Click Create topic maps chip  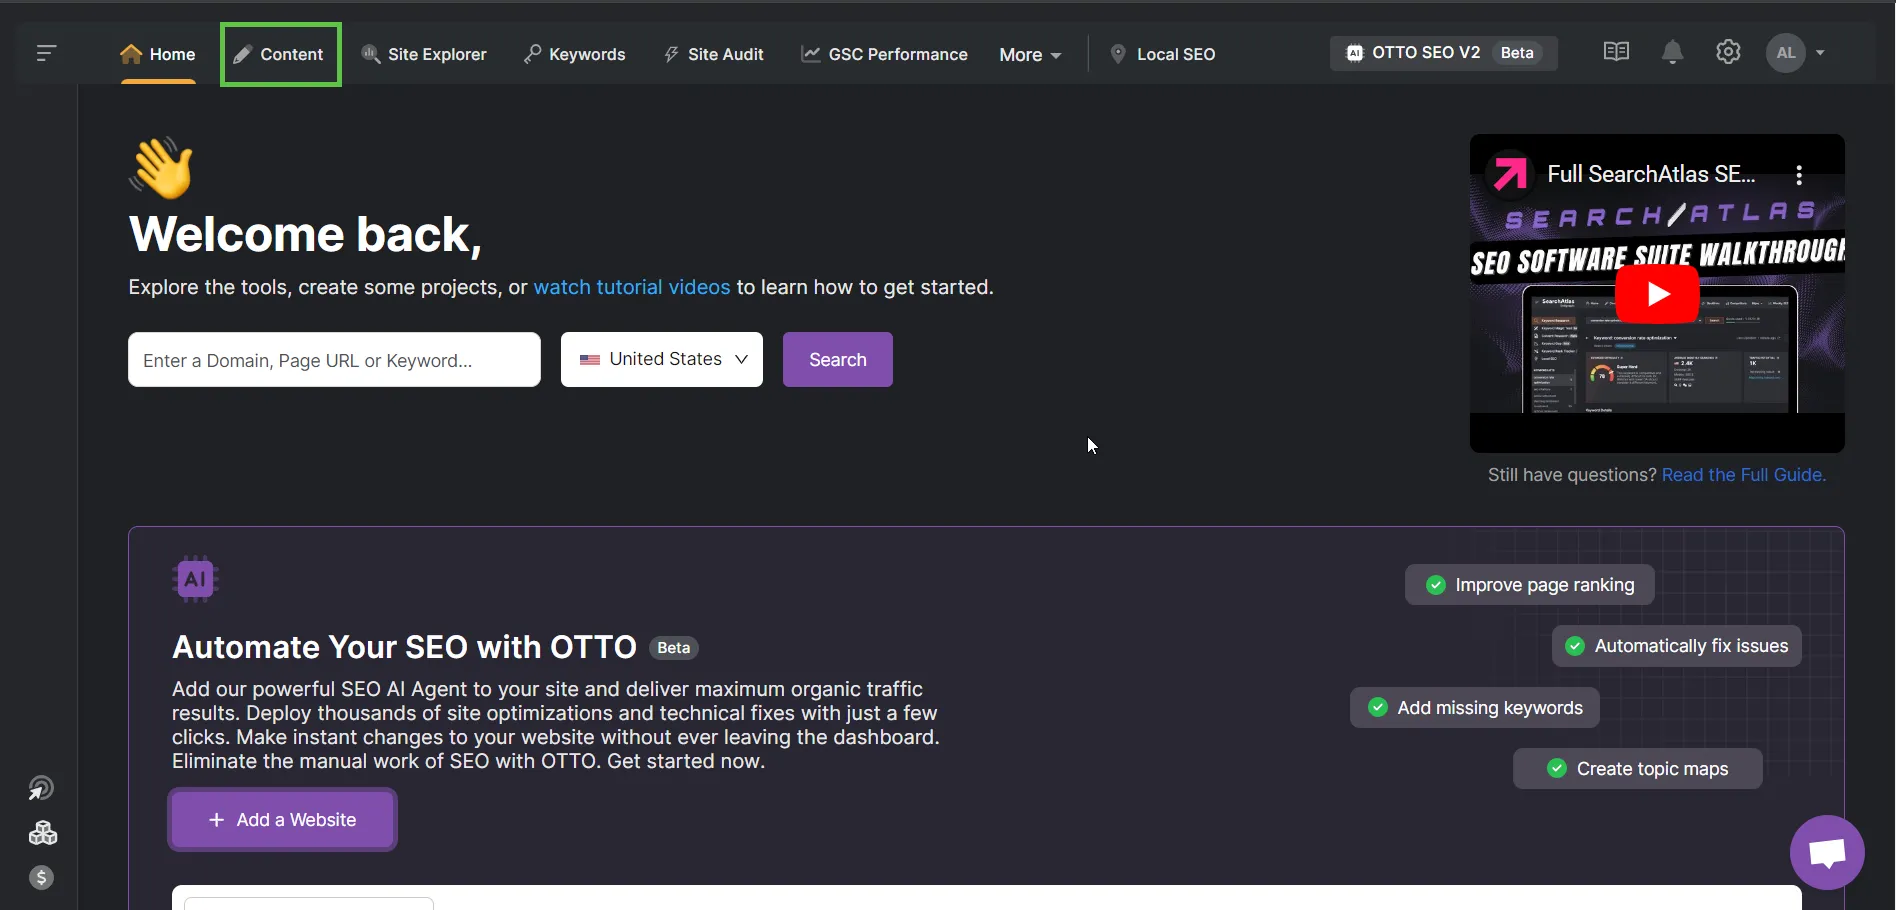[x=1638, y=769]
